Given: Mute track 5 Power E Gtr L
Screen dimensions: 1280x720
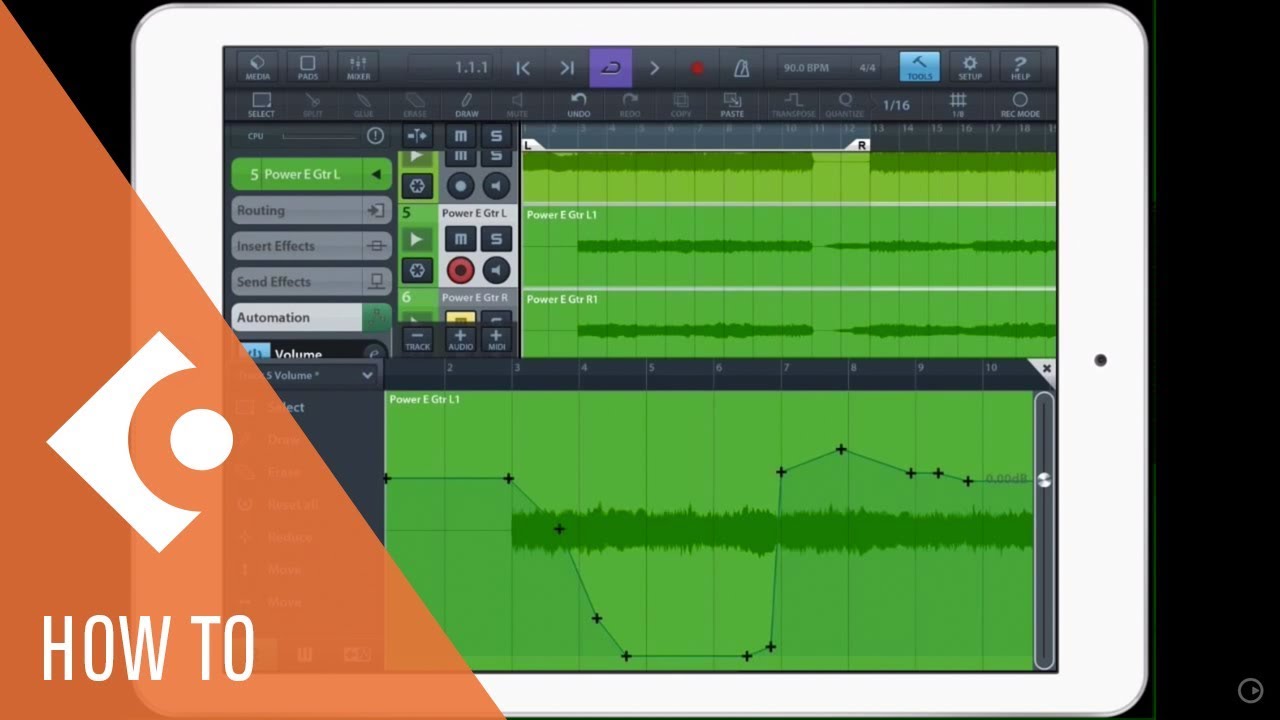Looking at the screenshot, I should [x=460, y=238].
